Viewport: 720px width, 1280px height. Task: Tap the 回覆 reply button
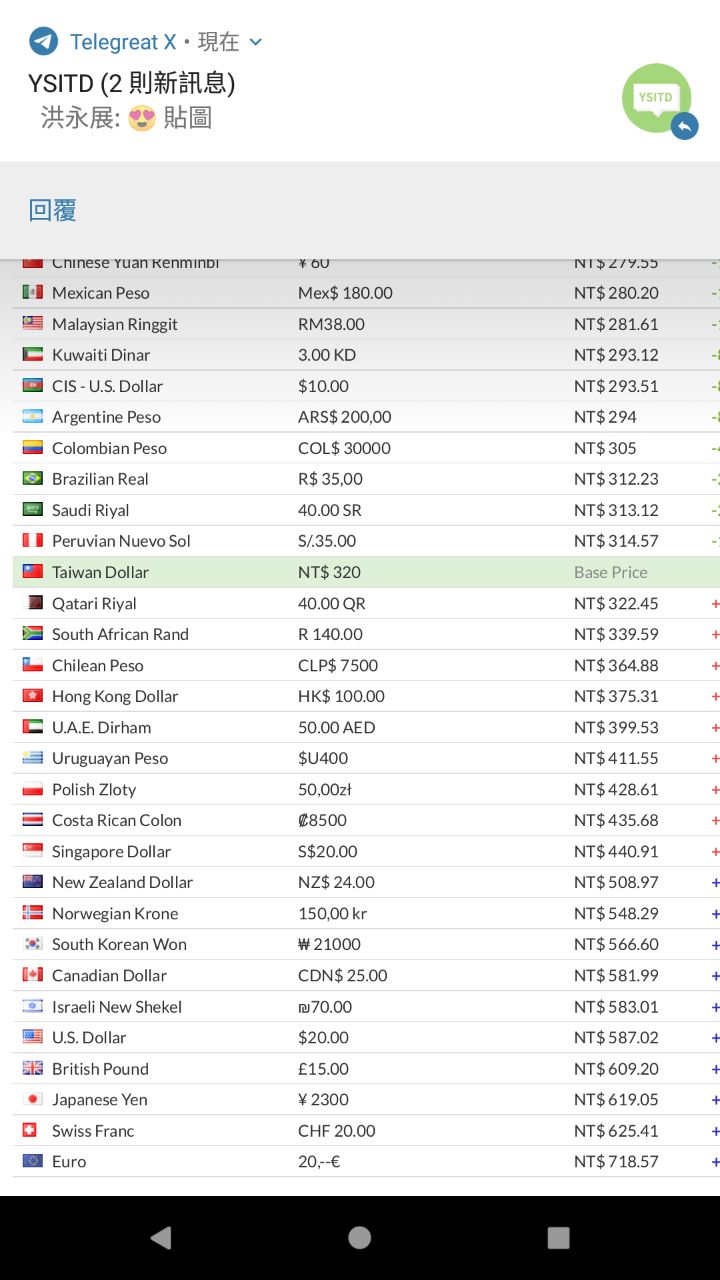53,210
